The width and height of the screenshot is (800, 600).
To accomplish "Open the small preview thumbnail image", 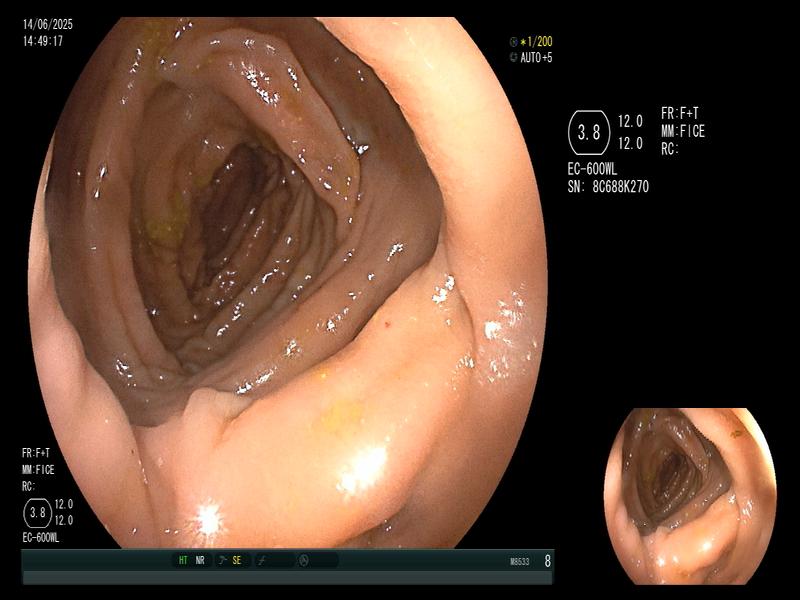I will [x=691, y=496].
